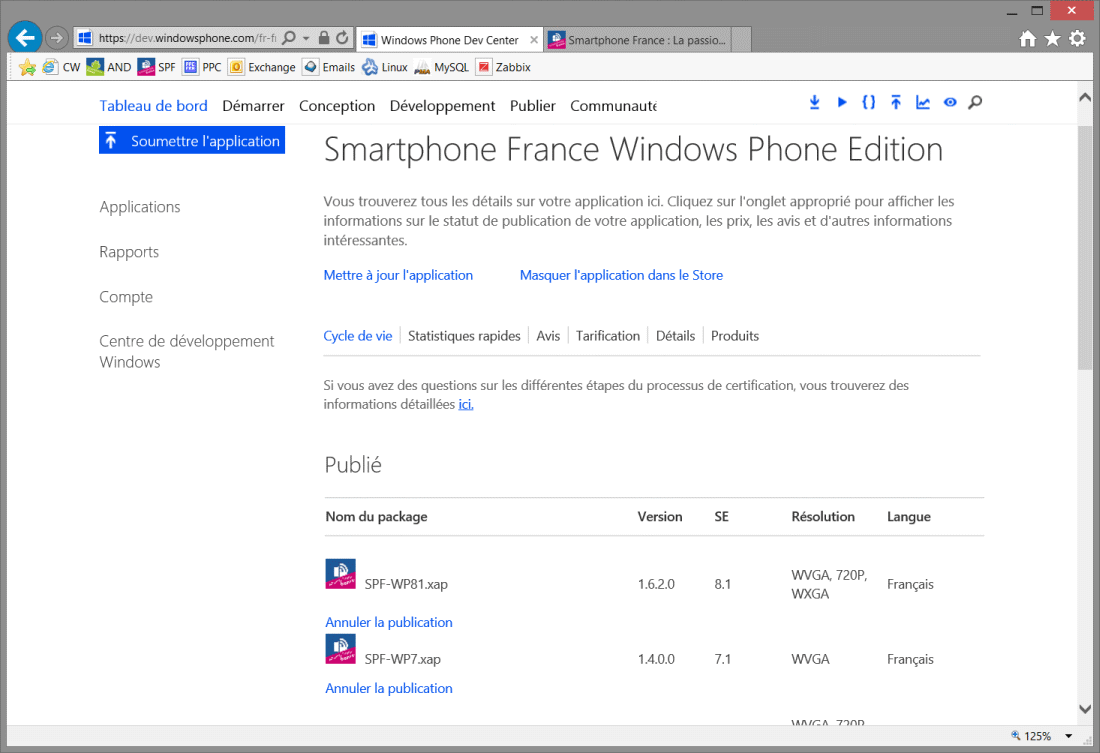Image resolution: width=1100 pixels, height=753 pixels.
Task: Click the Mettre à jour l'application link
Action: click(398, 275)
